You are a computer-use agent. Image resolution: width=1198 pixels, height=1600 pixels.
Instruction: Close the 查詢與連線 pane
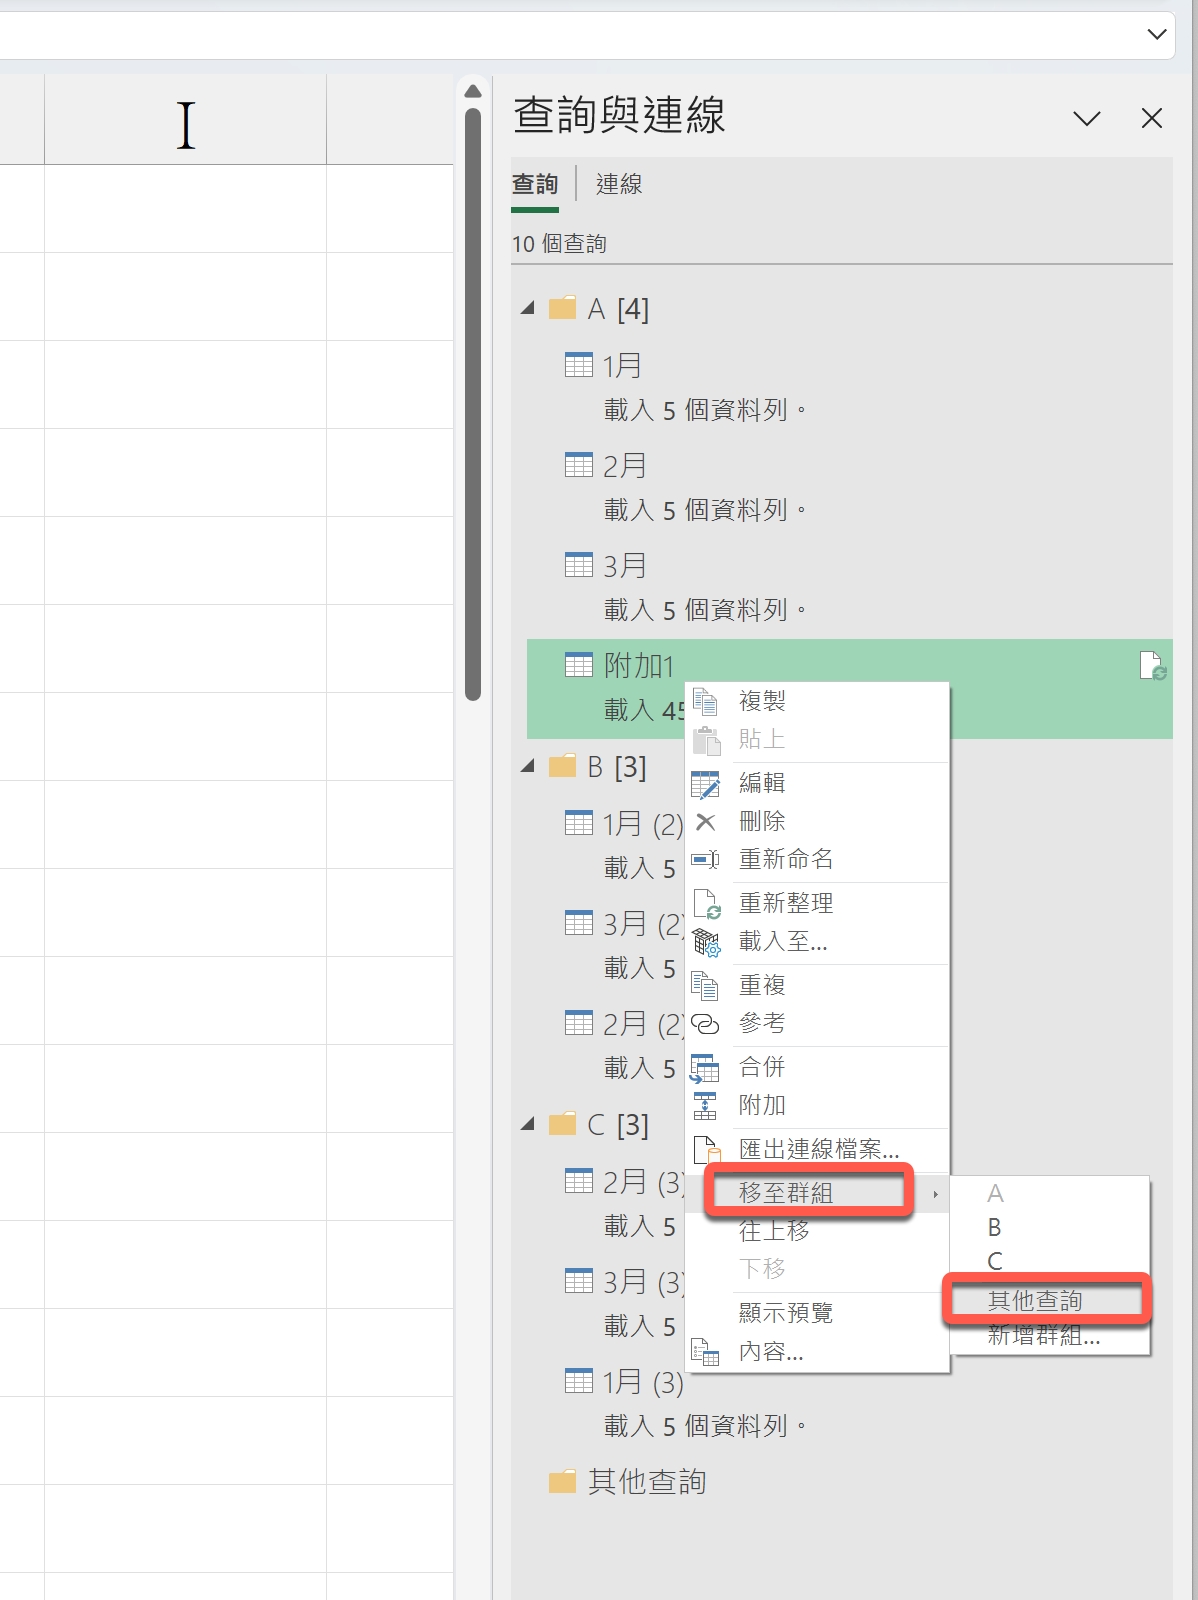click(x=1152, y=119)
